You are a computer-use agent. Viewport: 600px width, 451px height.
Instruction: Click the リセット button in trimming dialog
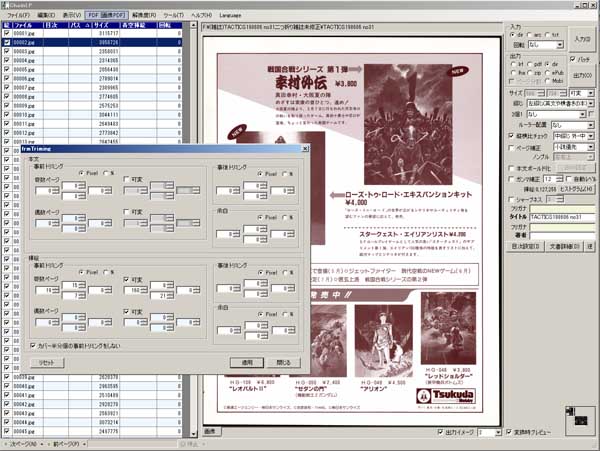[x=47, y=362]
